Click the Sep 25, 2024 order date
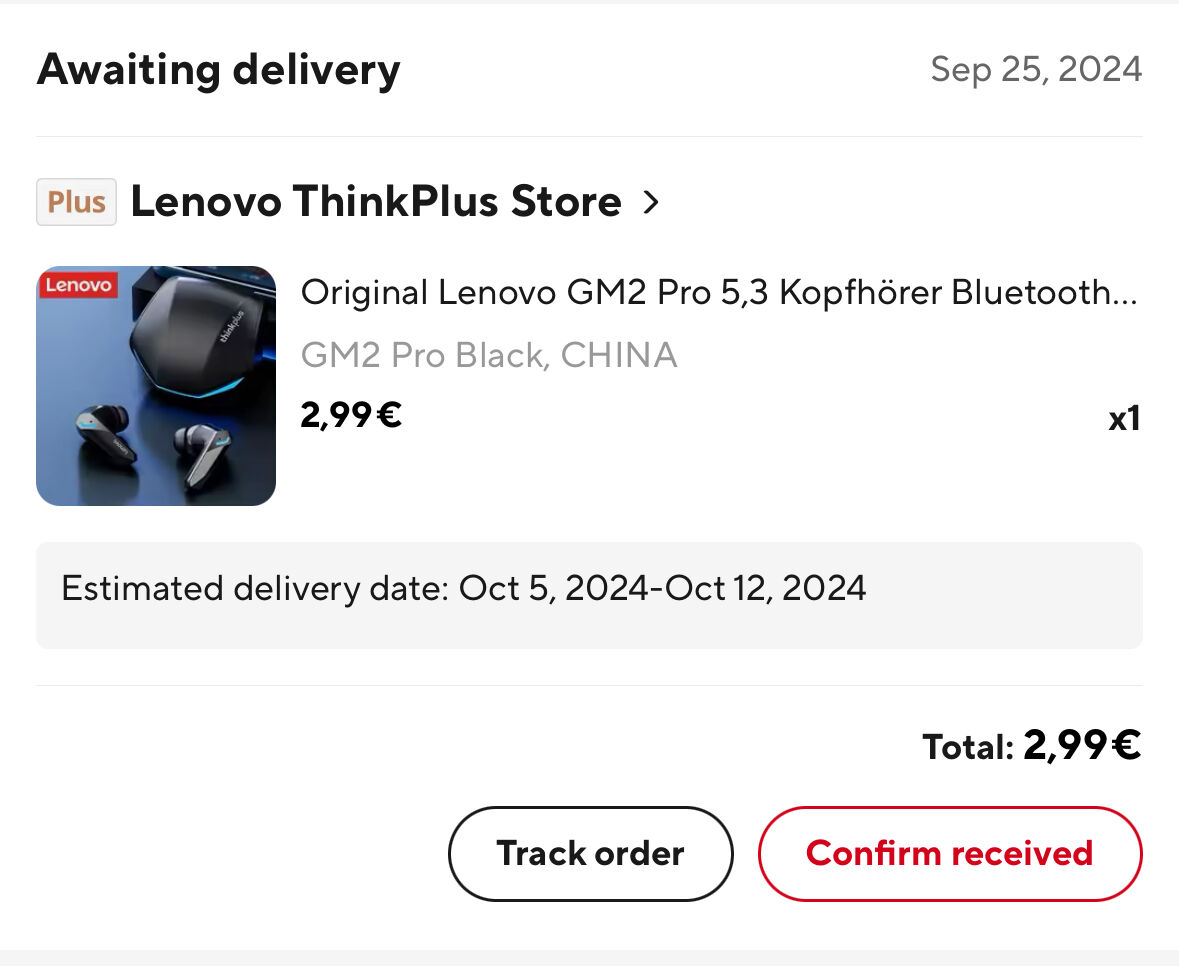1179x966 pixels. pos(1036,69)
